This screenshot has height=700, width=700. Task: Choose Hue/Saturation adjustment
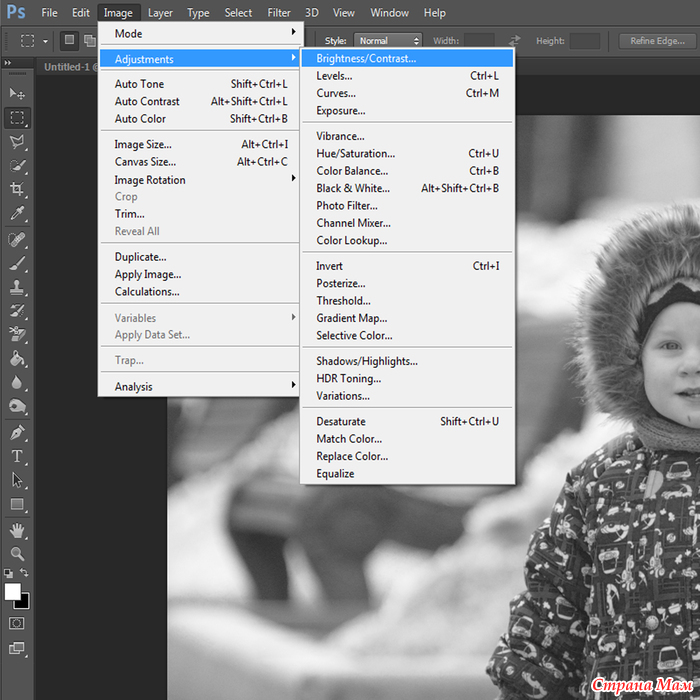pyautogui.click(x=407, y=154)
